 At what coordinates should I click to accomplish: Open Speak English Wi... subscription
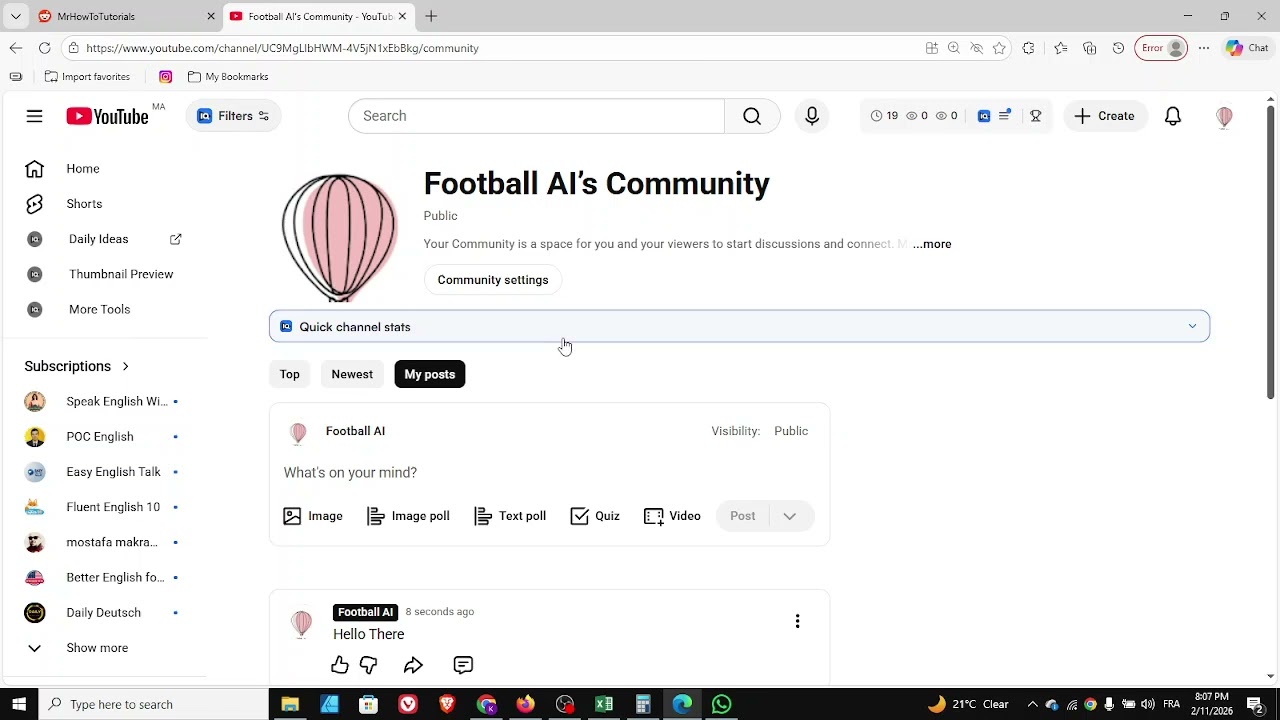coord(104,401)
